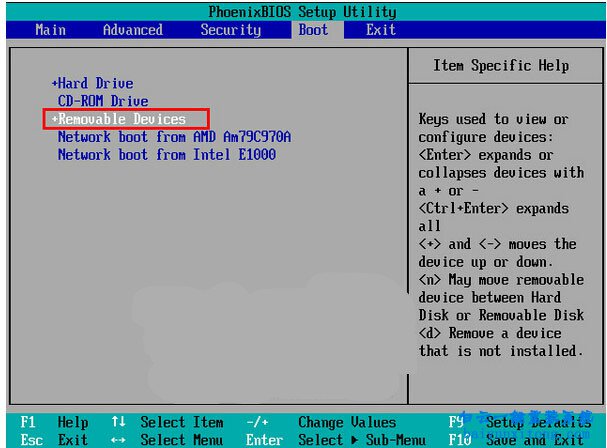Choose Network boot from Intel E1000
This screenshot has width=607, height=448.
166,155
